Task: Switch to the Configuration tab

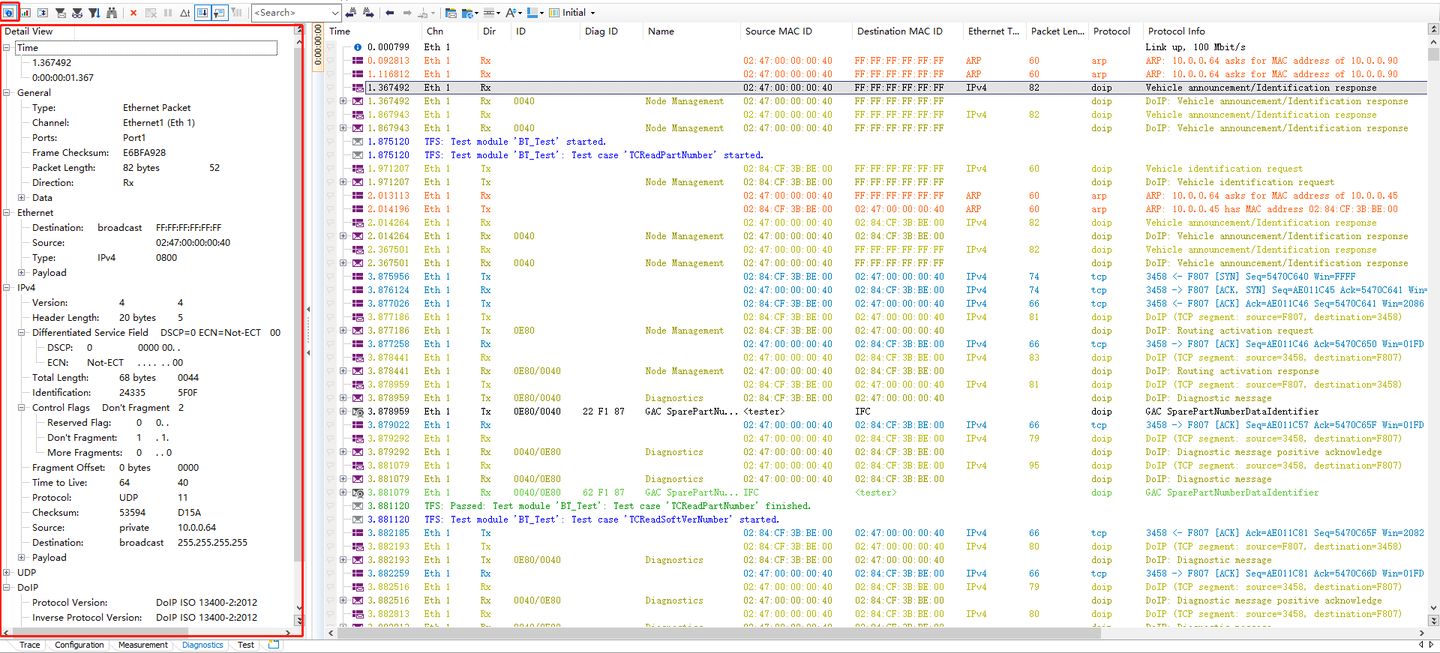Action: 79,645
